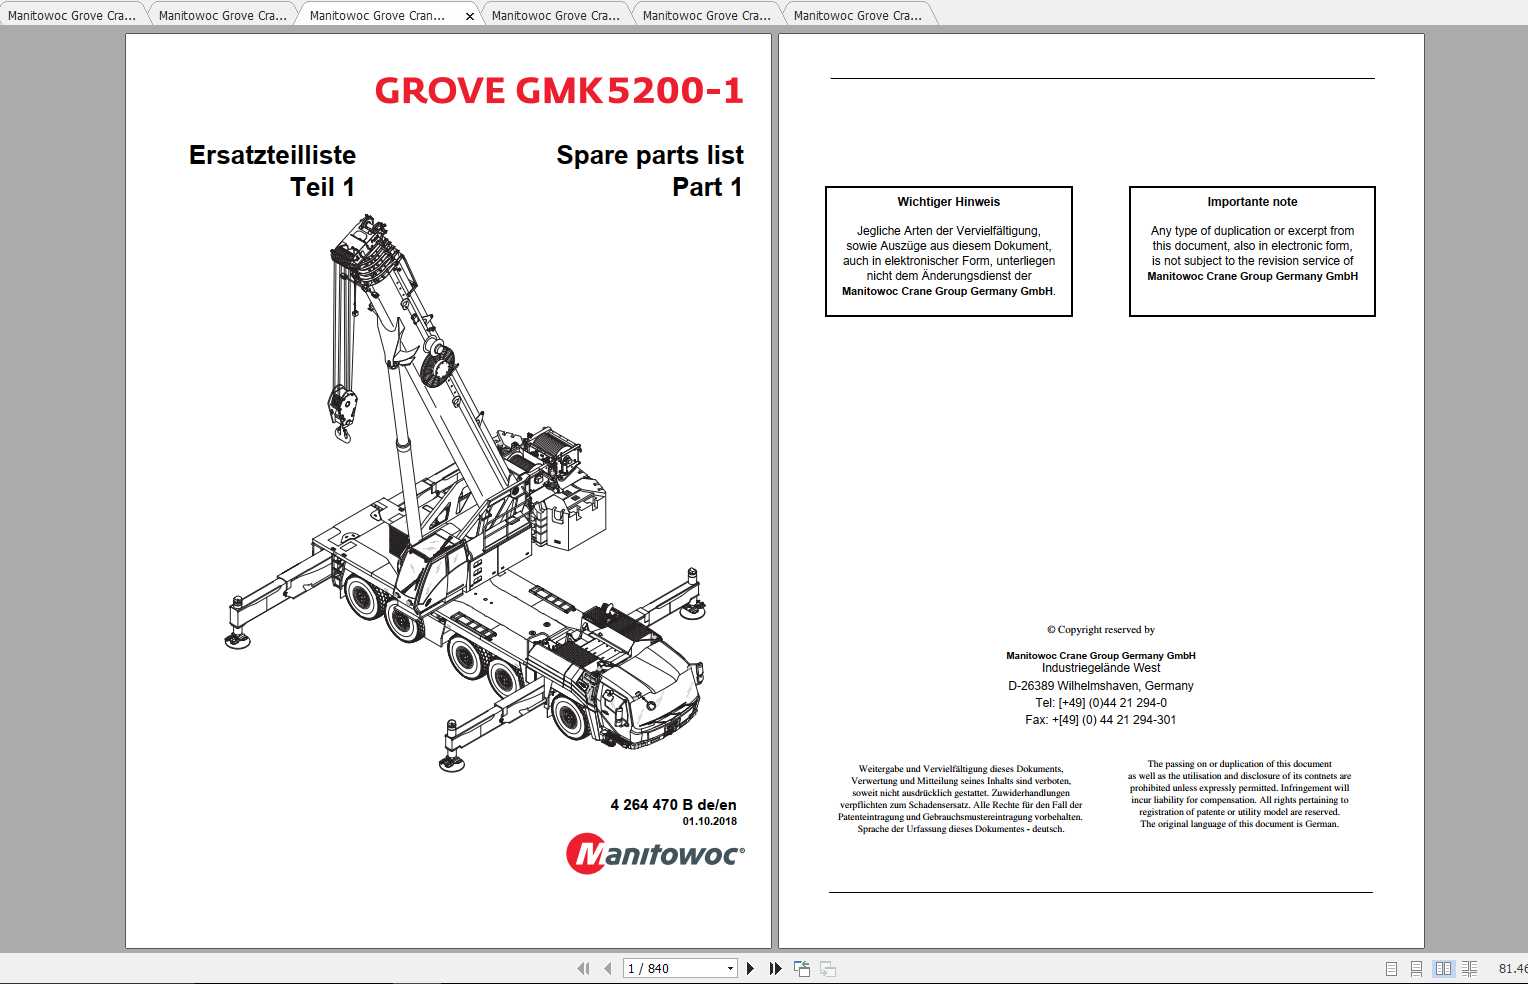Image resolution: width=1528 pixels, height=984 pixels.
Task: Switch to the fourth Manitowoc Grove tab
Action: [556, 15]
